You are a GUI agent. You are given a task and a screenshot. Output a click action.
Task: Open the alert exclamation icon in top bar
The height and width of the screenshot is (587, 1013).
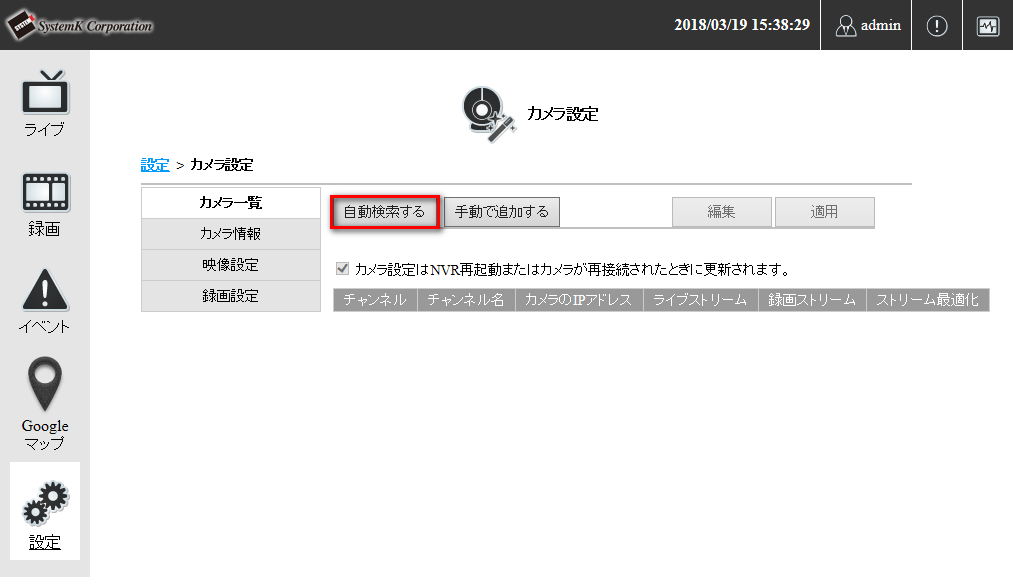937,25
